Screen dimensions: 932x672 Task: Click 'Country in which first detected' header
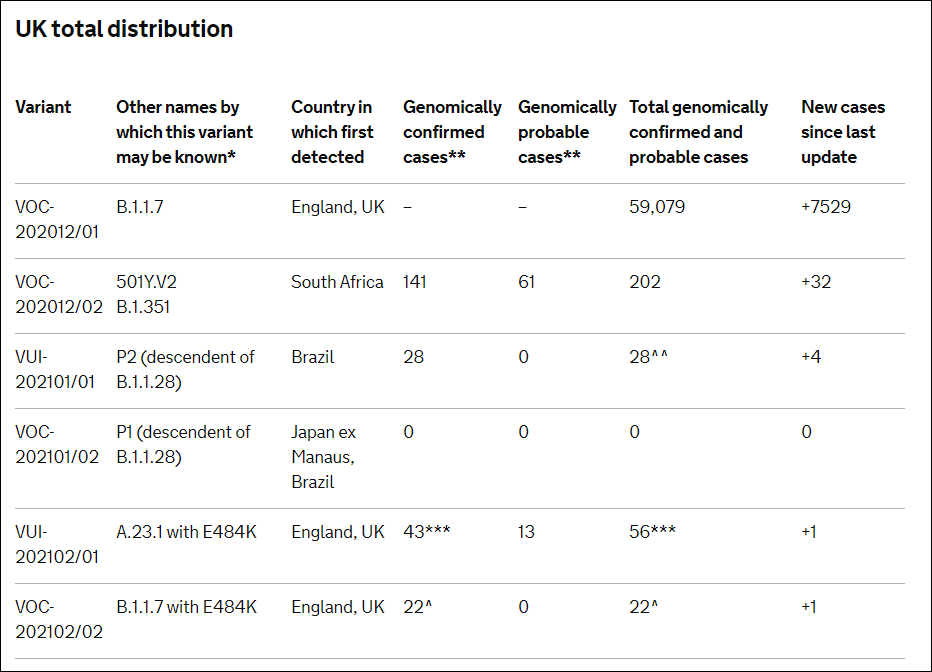[x=332, y=132]
